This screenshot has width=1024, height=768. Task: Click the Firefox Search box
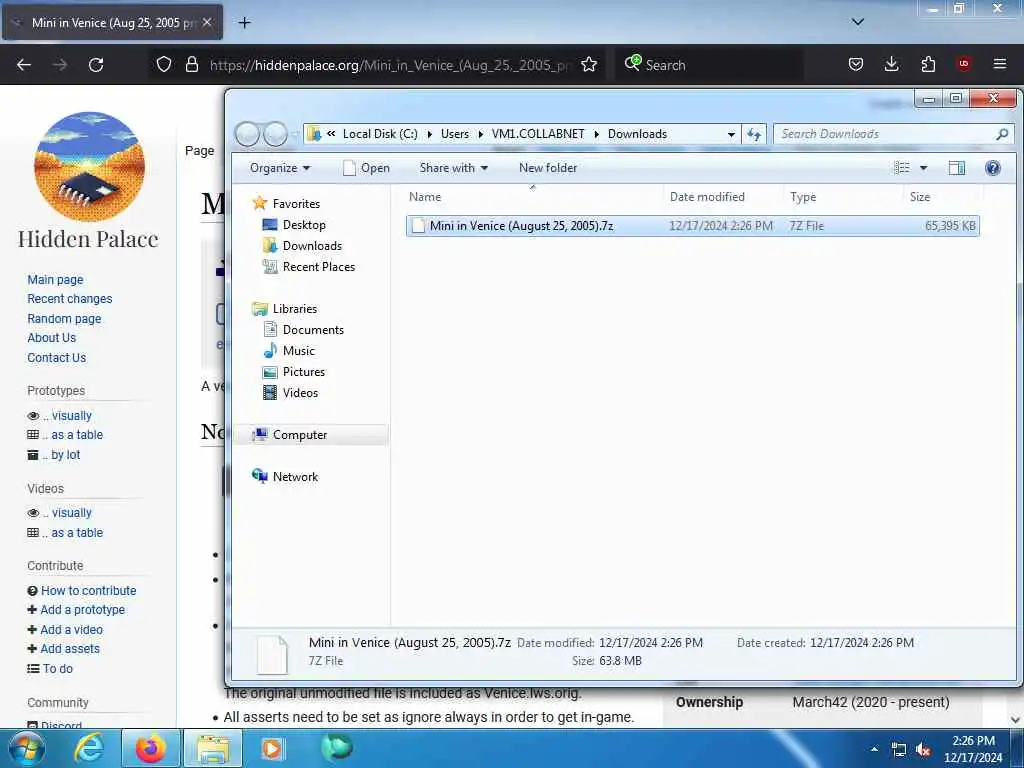709,65
